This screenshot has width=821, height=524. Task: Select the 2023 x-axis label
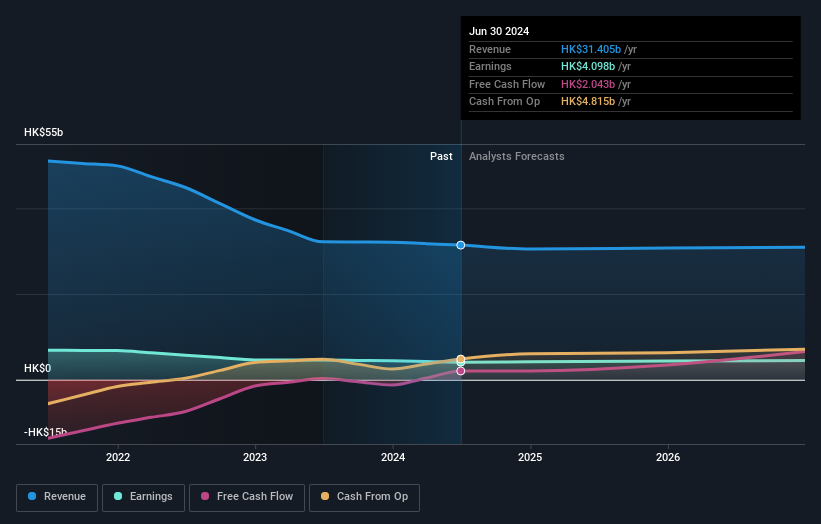point(255,457)
